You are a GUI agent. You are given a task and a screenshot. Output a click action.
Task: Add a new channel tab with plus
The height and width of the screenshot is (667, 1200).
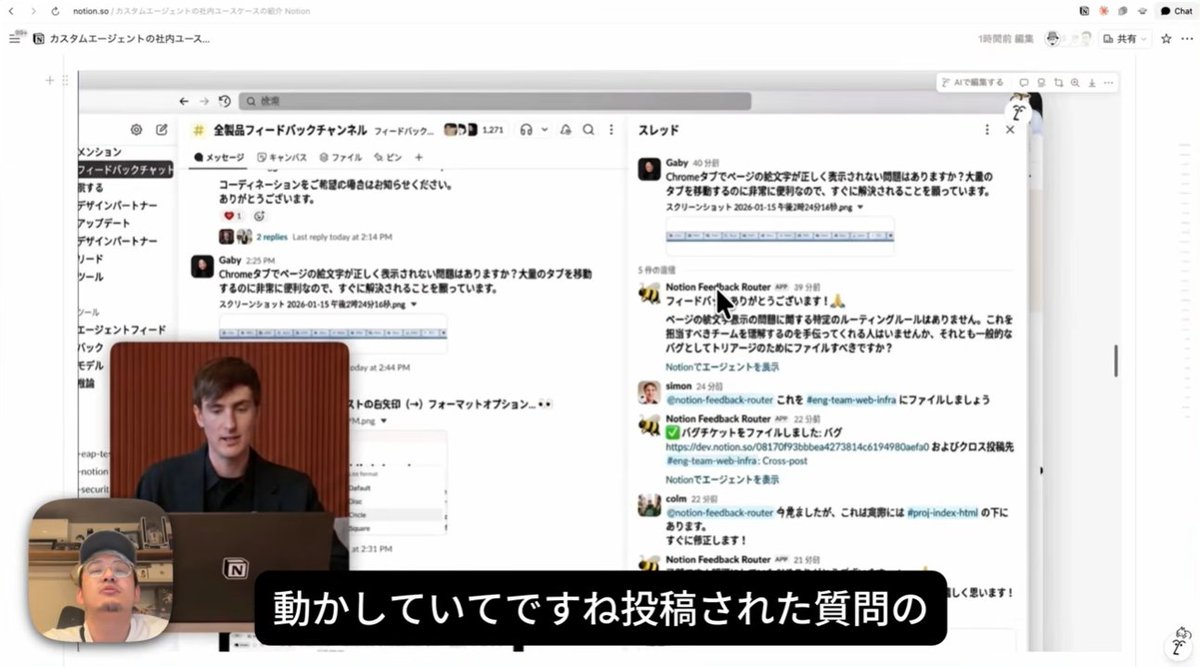419,157
